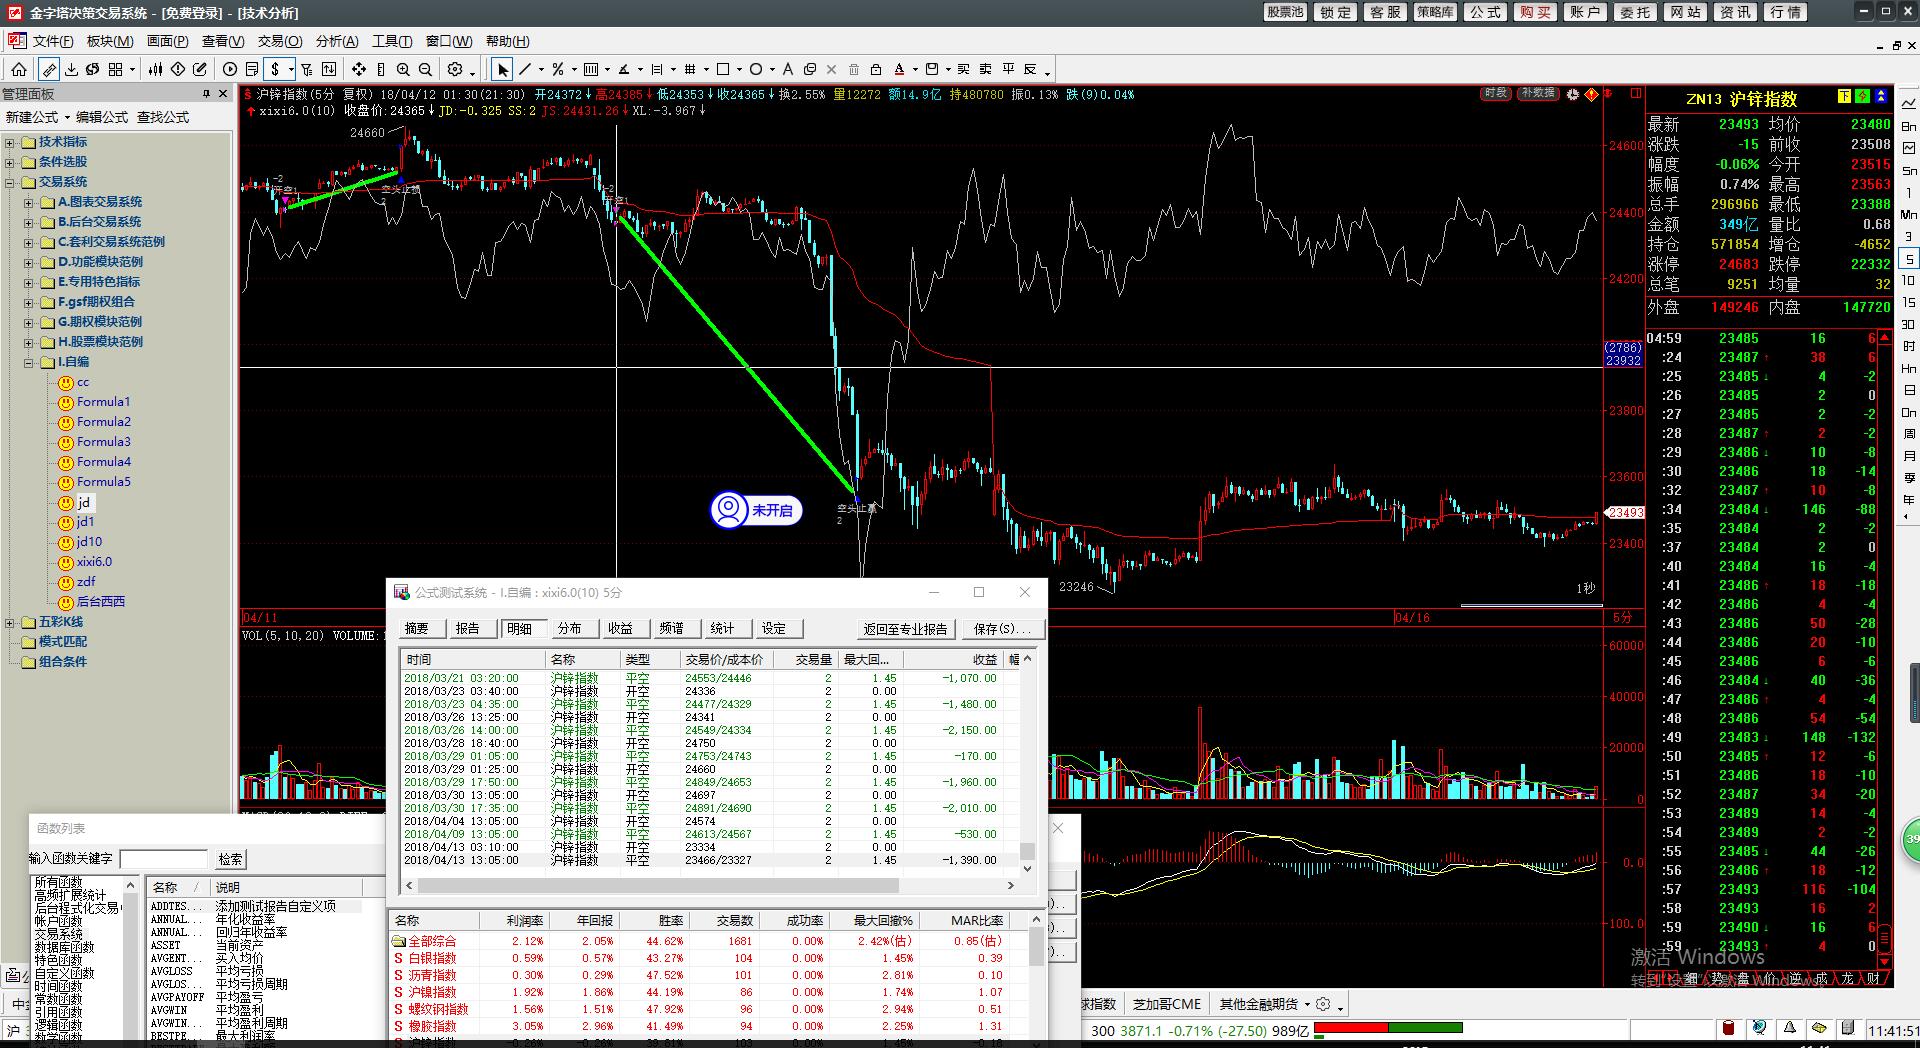
Task: Click the refresh/sync circular arrows icon
Action: click(93, 69)
